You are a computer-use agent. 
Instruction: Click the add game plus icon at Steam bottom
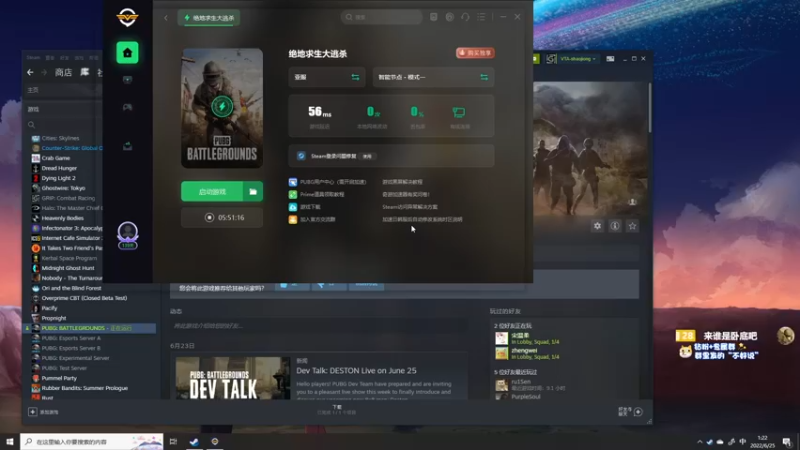click(33, 412)
